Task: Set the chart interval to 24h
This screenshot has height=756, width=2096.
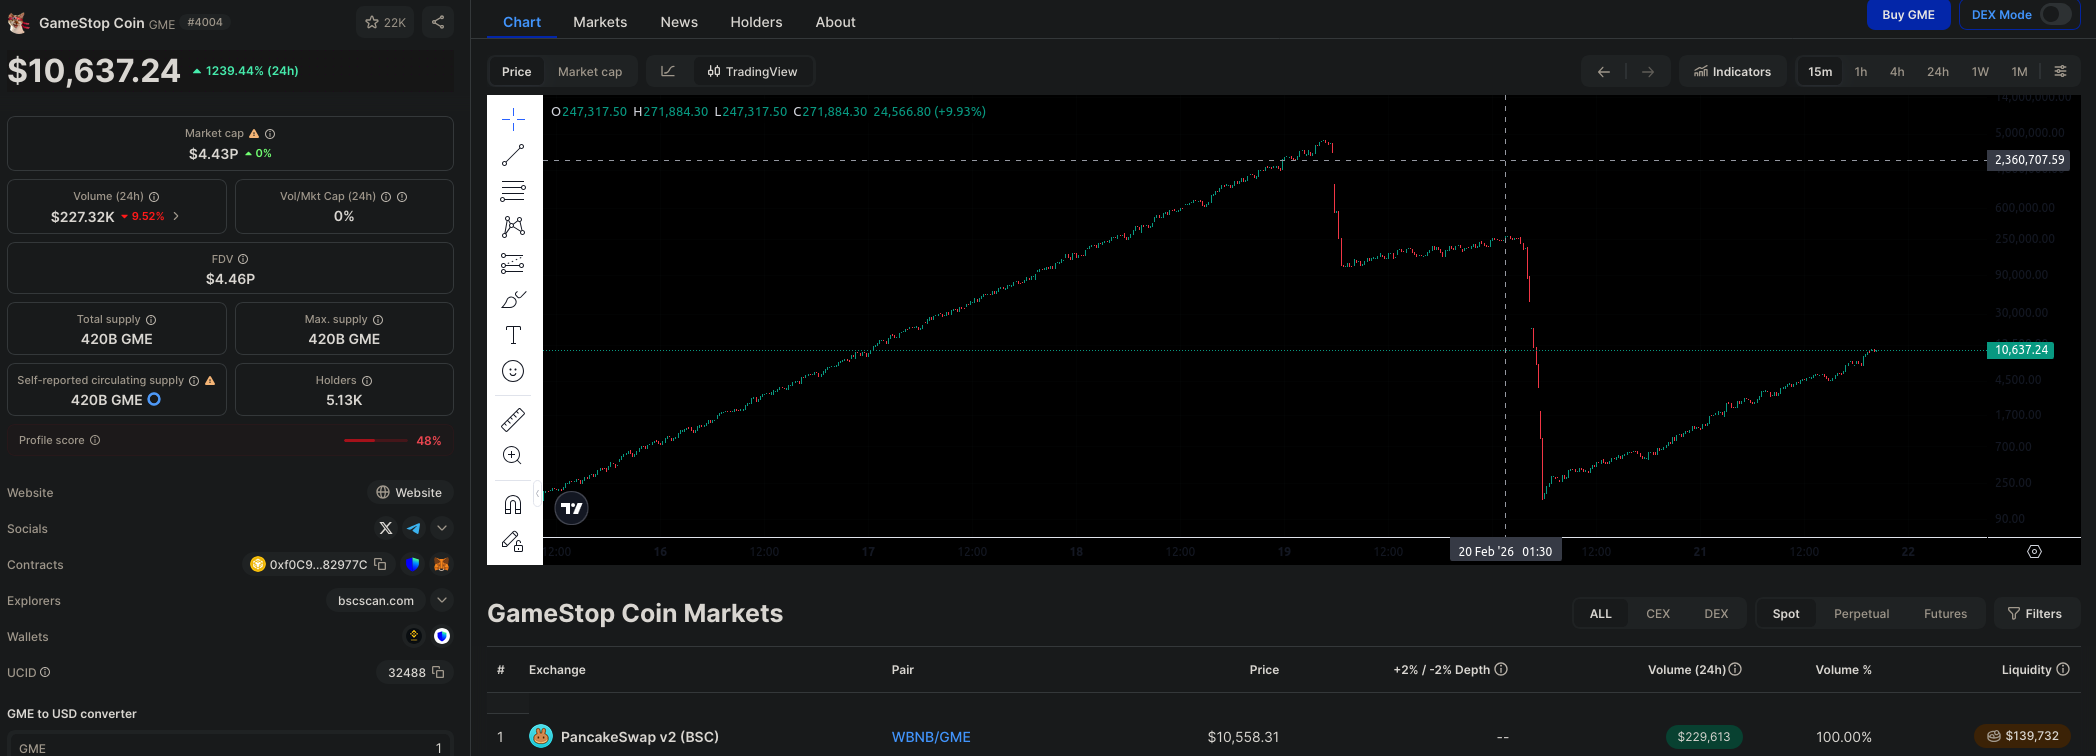Action: click(x=1938, y=71)
